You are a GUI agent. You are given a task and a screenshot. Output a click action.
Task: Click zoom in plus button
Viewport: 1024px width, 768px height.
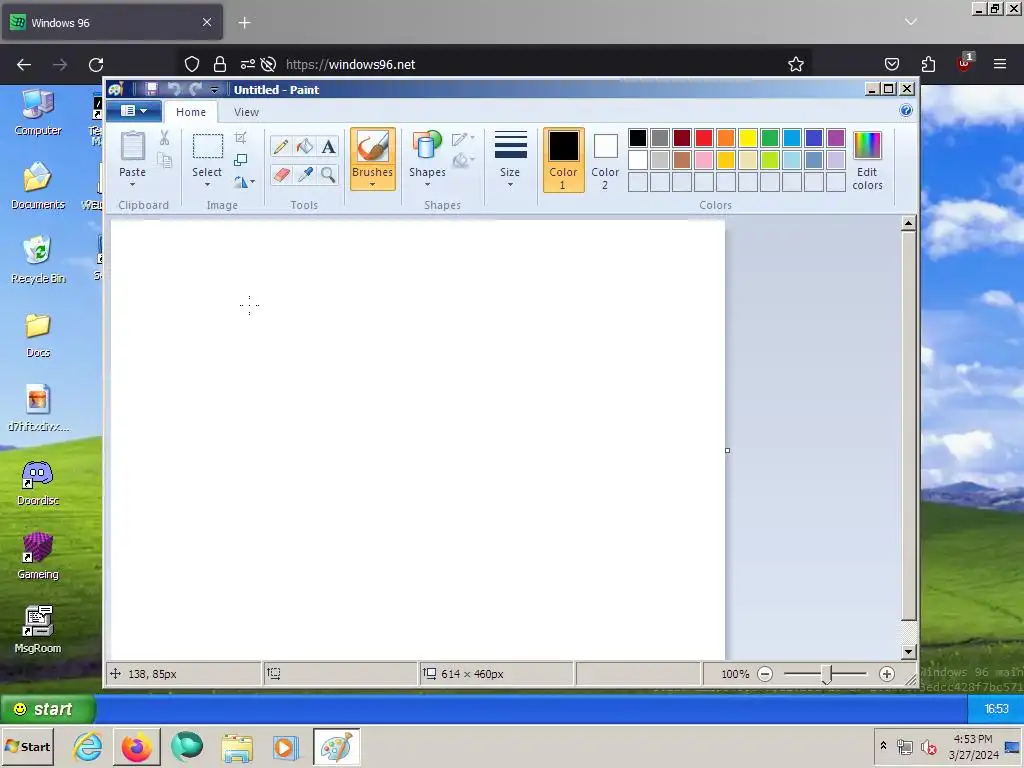(887, 674)
